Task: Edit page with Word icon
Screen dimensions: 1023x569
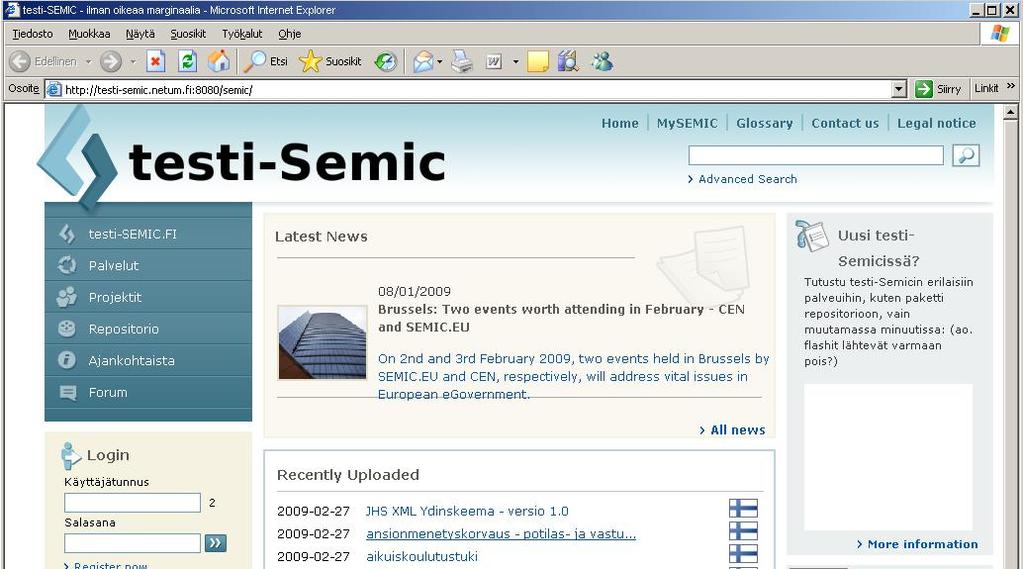Action: click(x=493, y=61)
